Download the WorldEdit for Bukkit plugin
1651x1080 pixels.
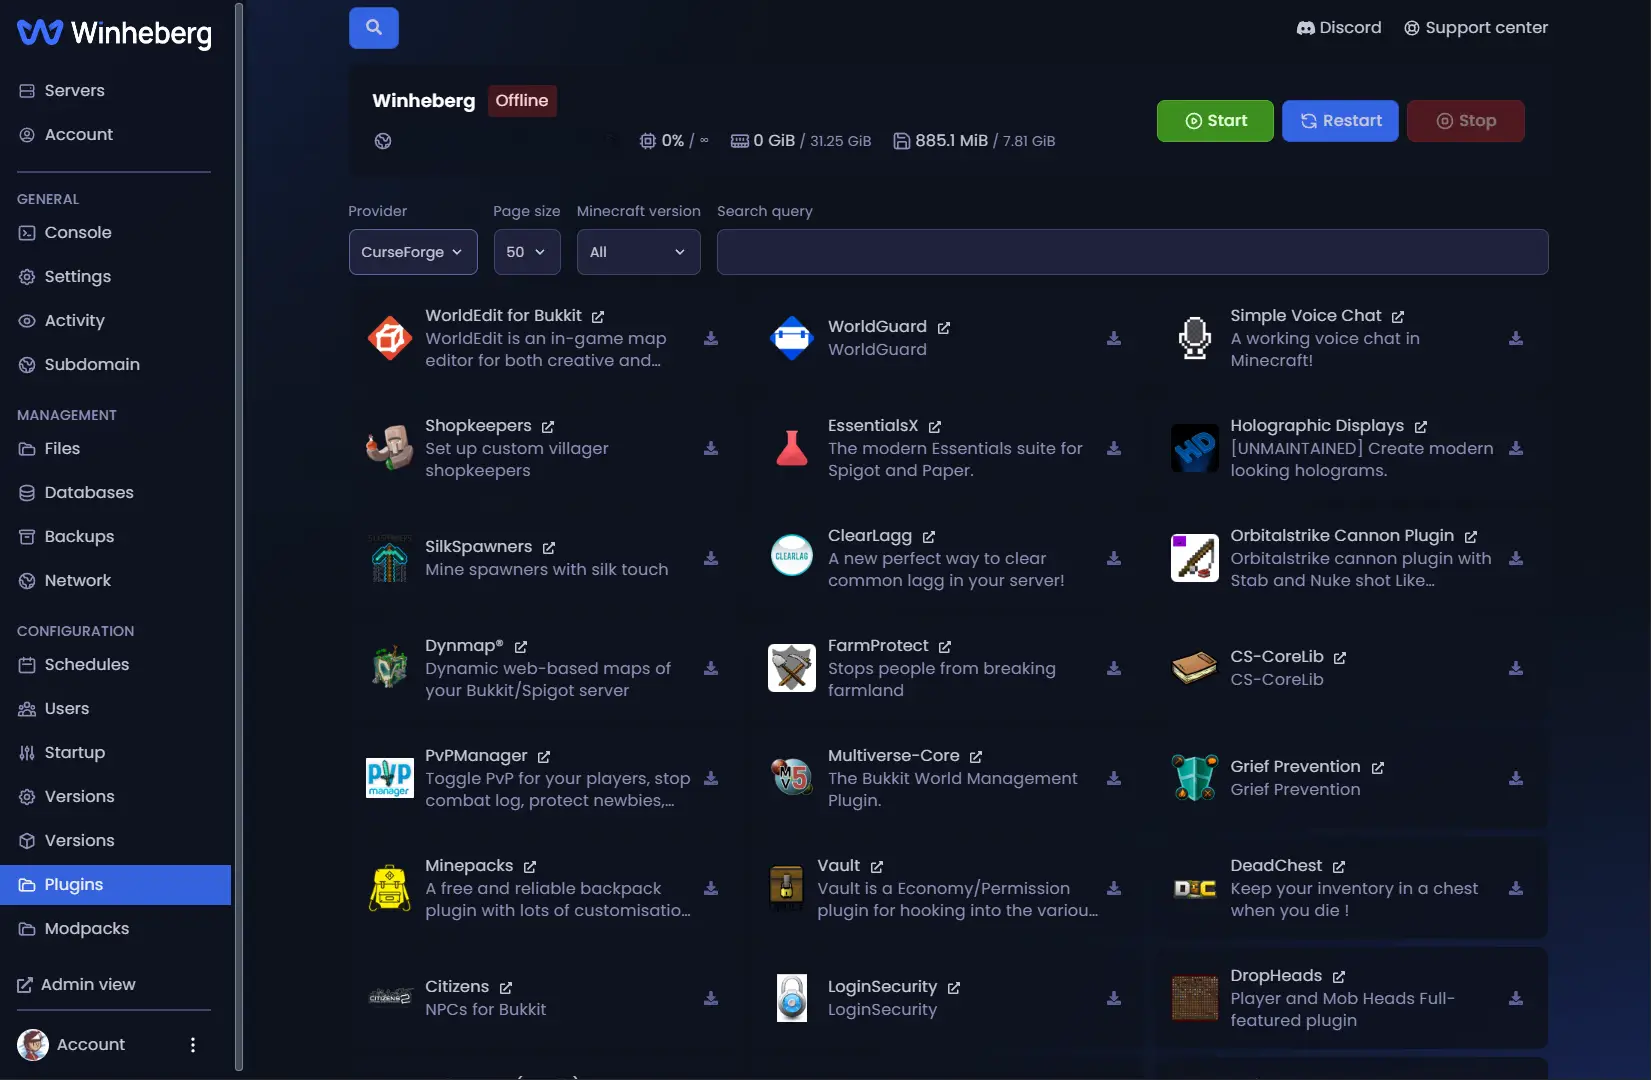[x=711, y=338]
